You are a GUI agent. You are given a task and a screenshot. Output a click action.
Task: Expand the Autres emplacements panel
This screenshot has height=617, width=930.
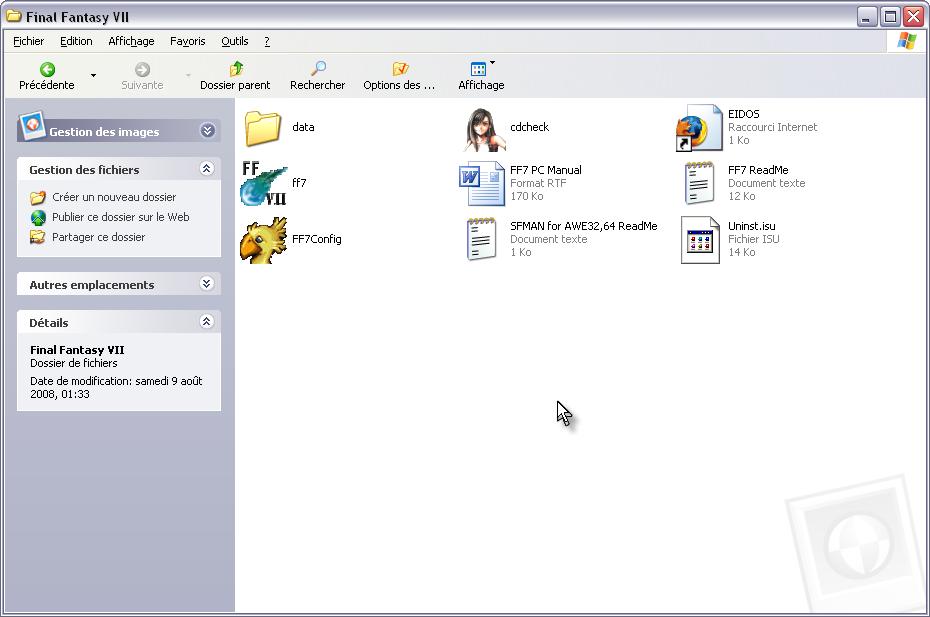coord(207,284)
